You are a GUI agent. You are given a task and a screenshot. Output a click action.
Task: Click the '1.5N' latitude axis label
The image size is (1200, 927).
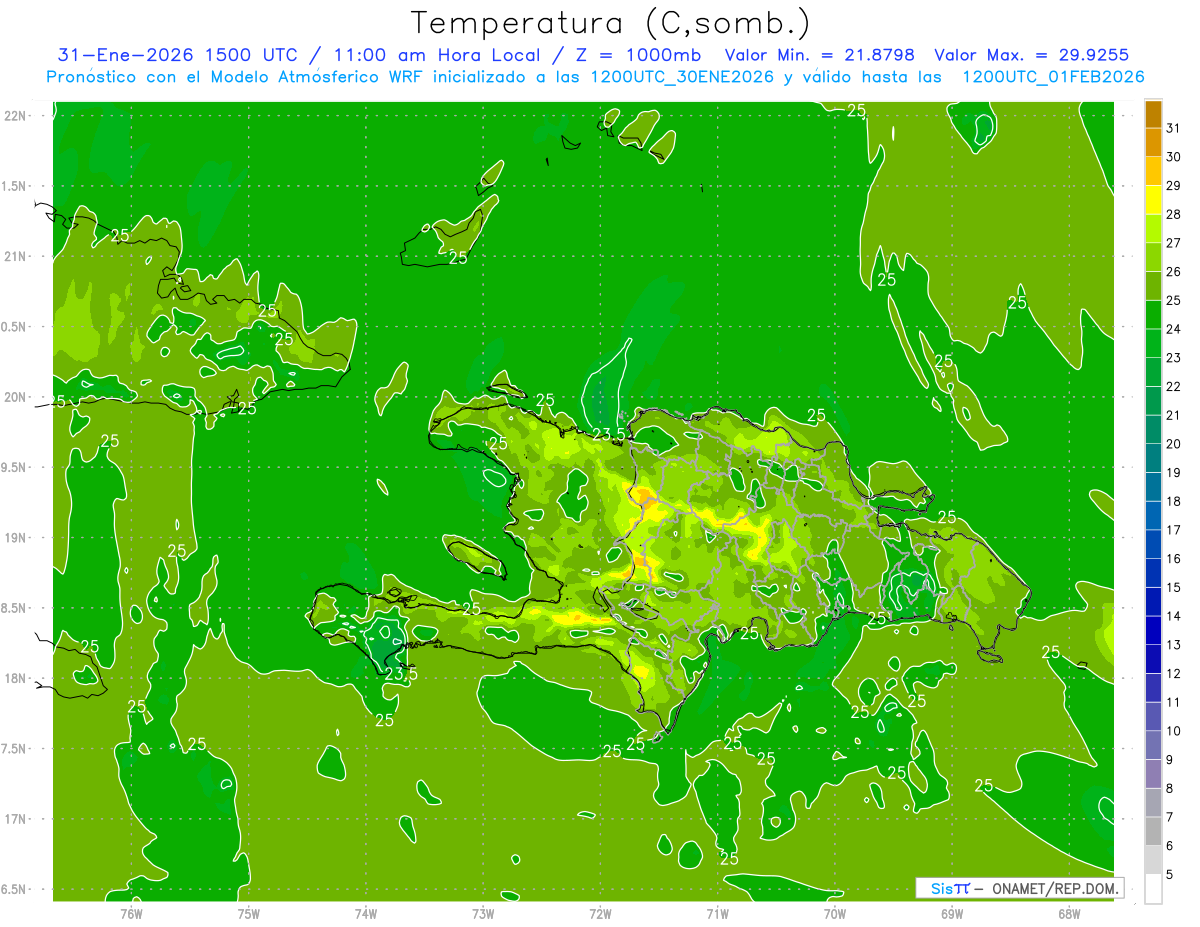tap(15, 186)
